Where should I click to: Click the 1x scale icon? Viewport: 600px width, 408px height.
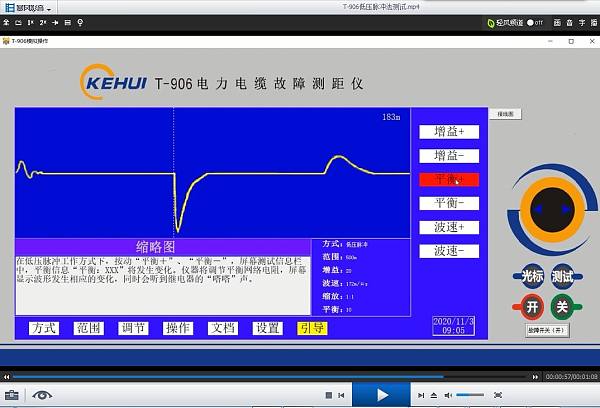point(31,23)
